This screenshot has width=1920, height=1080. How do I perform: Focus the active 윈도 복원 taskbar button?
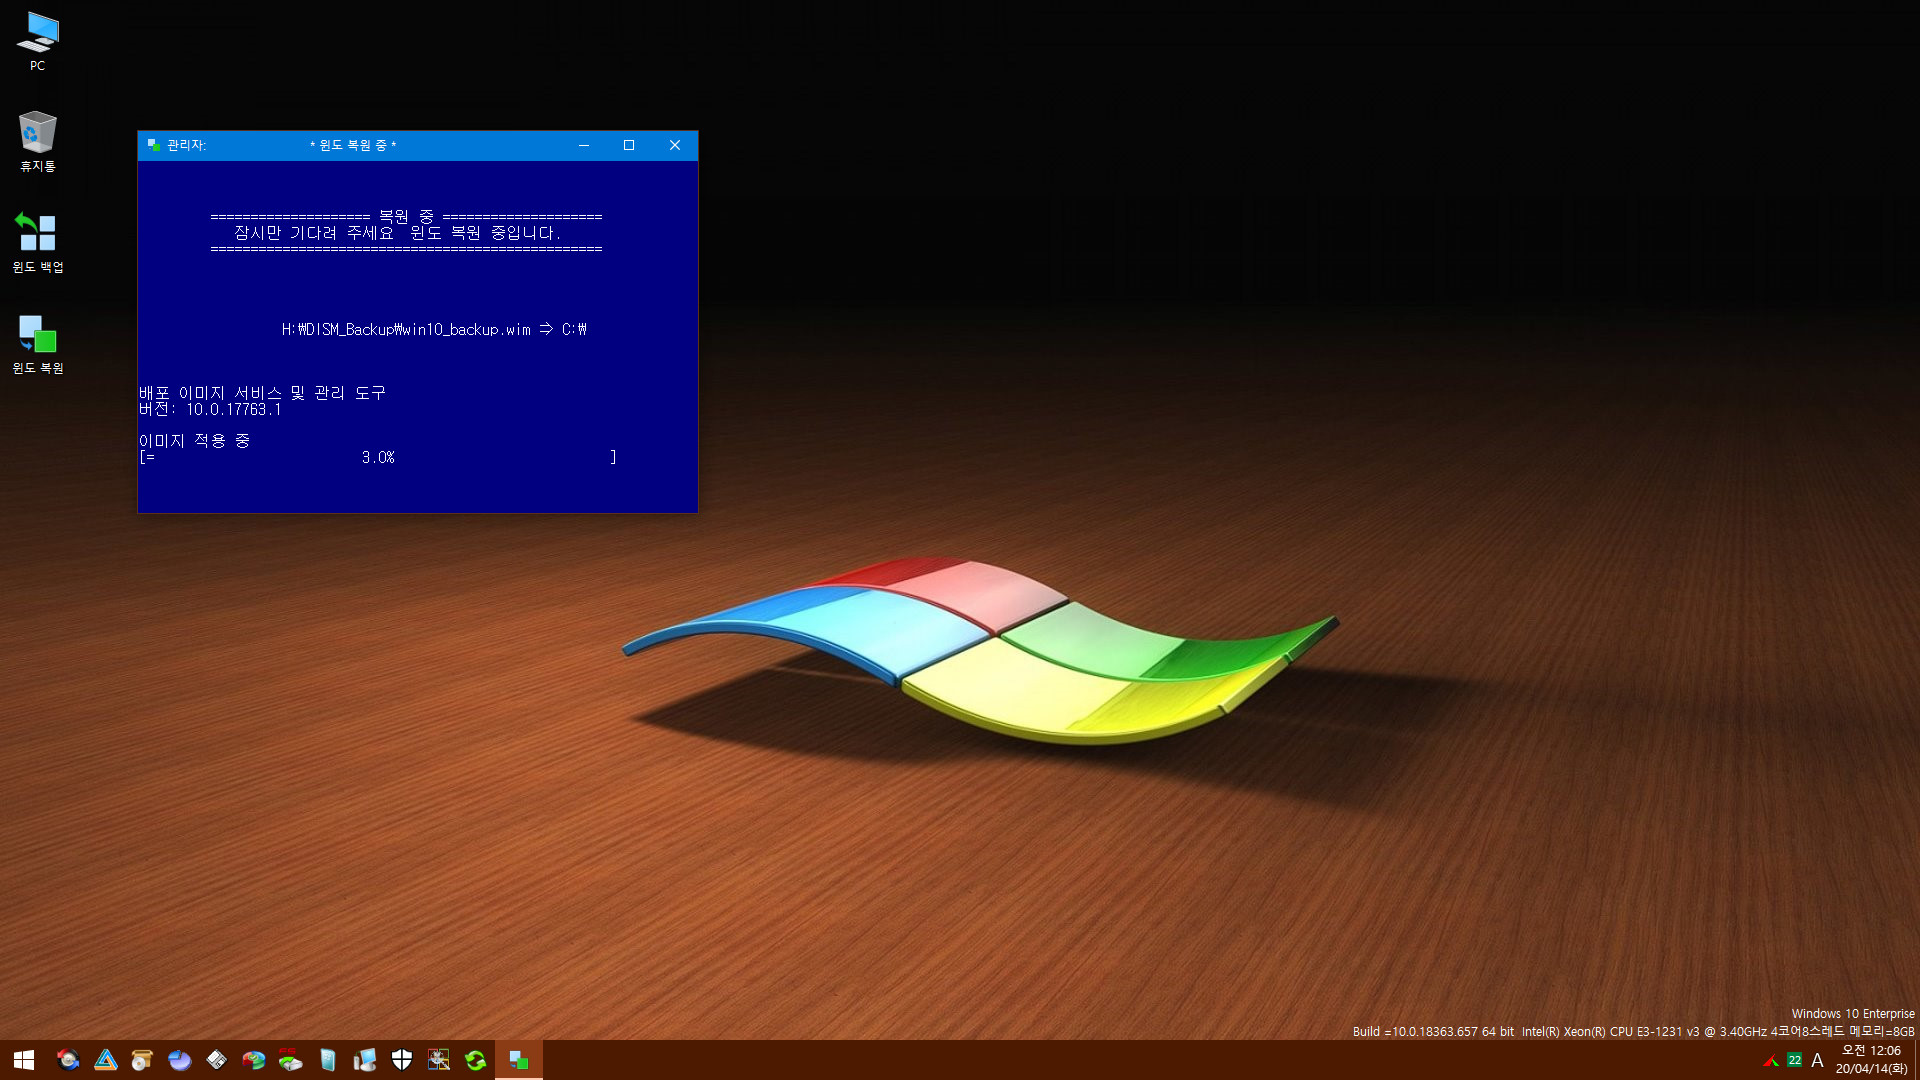click(519, 1060)
